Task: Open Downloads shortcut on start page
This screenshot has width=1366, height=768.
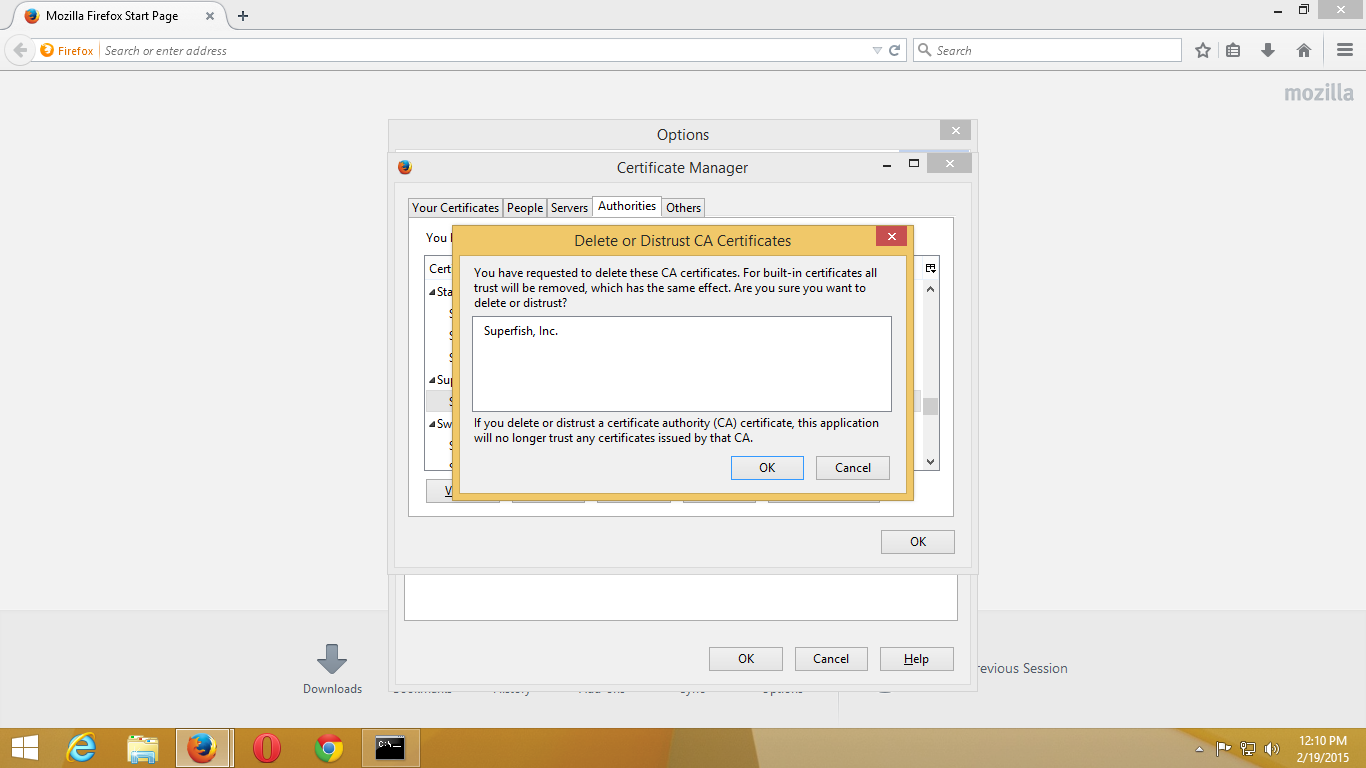Action: 332,669
